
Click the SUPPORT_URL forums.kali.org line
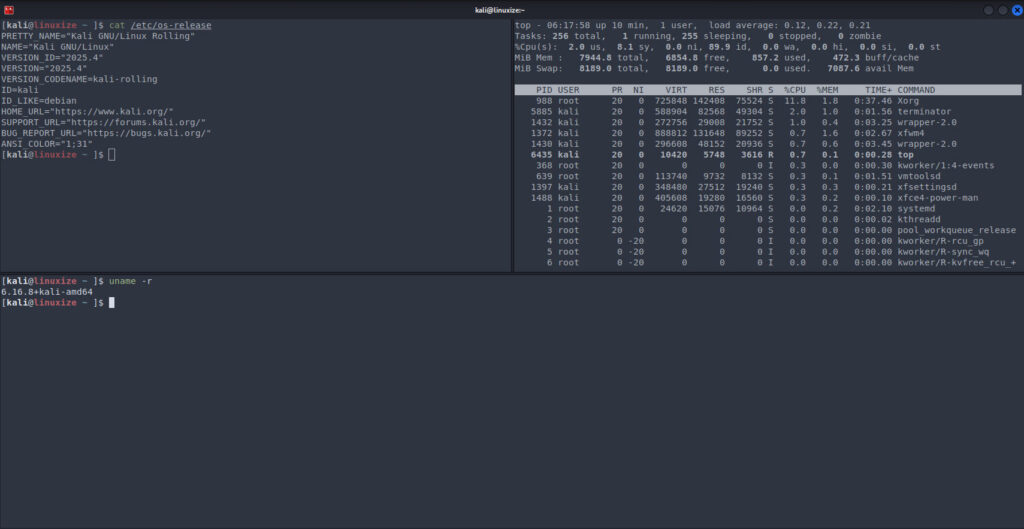pyautogui.click(x=103, y=122)
